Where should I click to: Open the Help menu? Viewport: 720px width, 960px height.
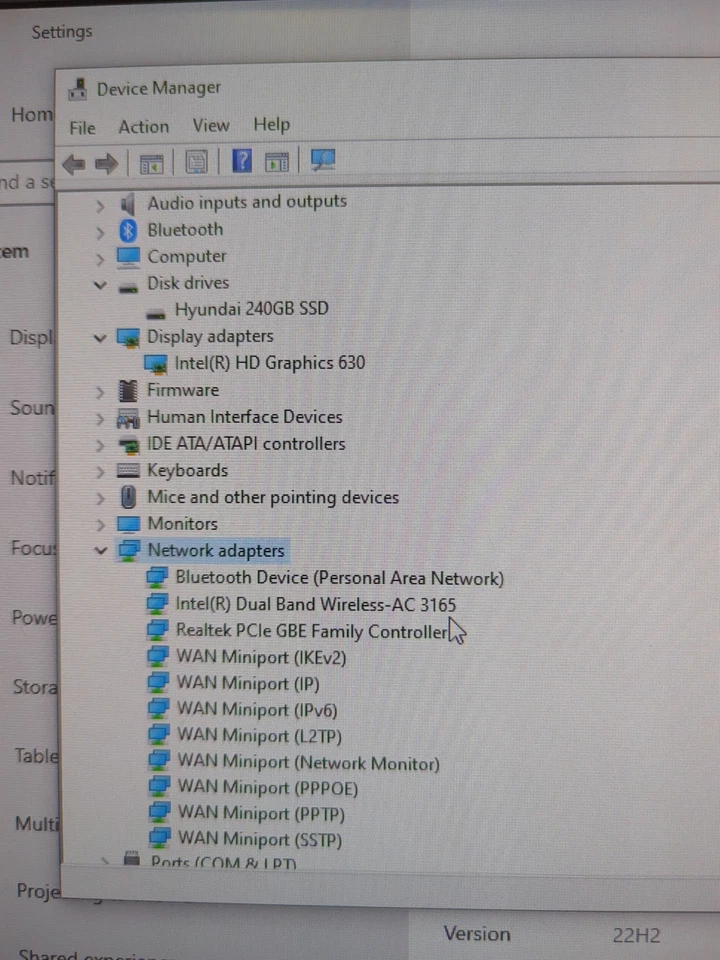click(272, 125)
